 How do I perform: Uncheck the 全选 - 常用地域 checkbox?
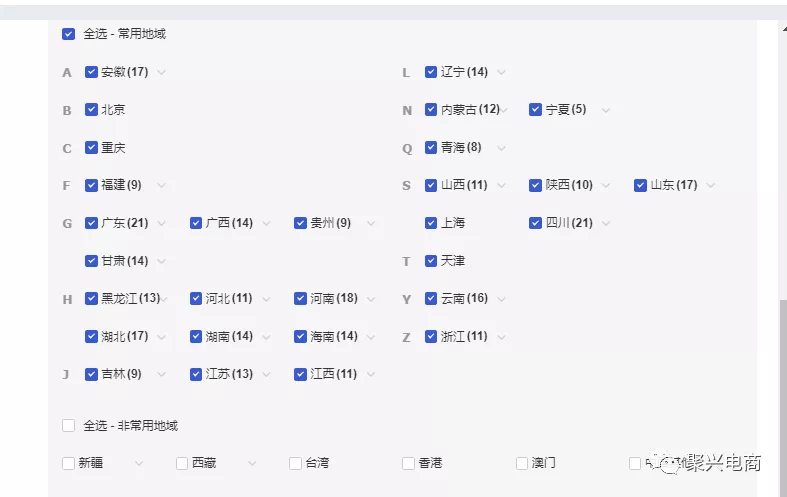pos(68,34)
